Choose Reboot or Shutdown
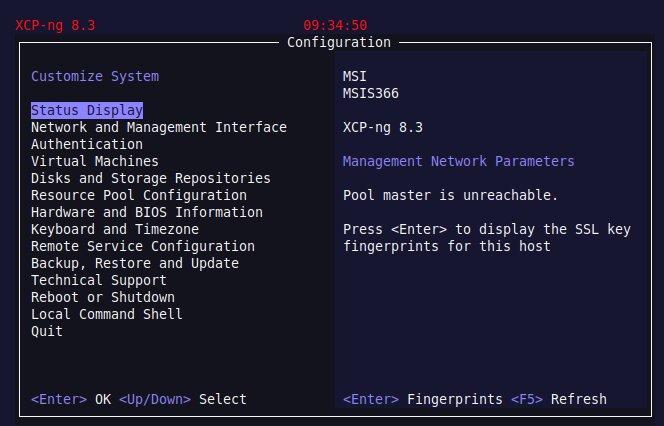 103,297
